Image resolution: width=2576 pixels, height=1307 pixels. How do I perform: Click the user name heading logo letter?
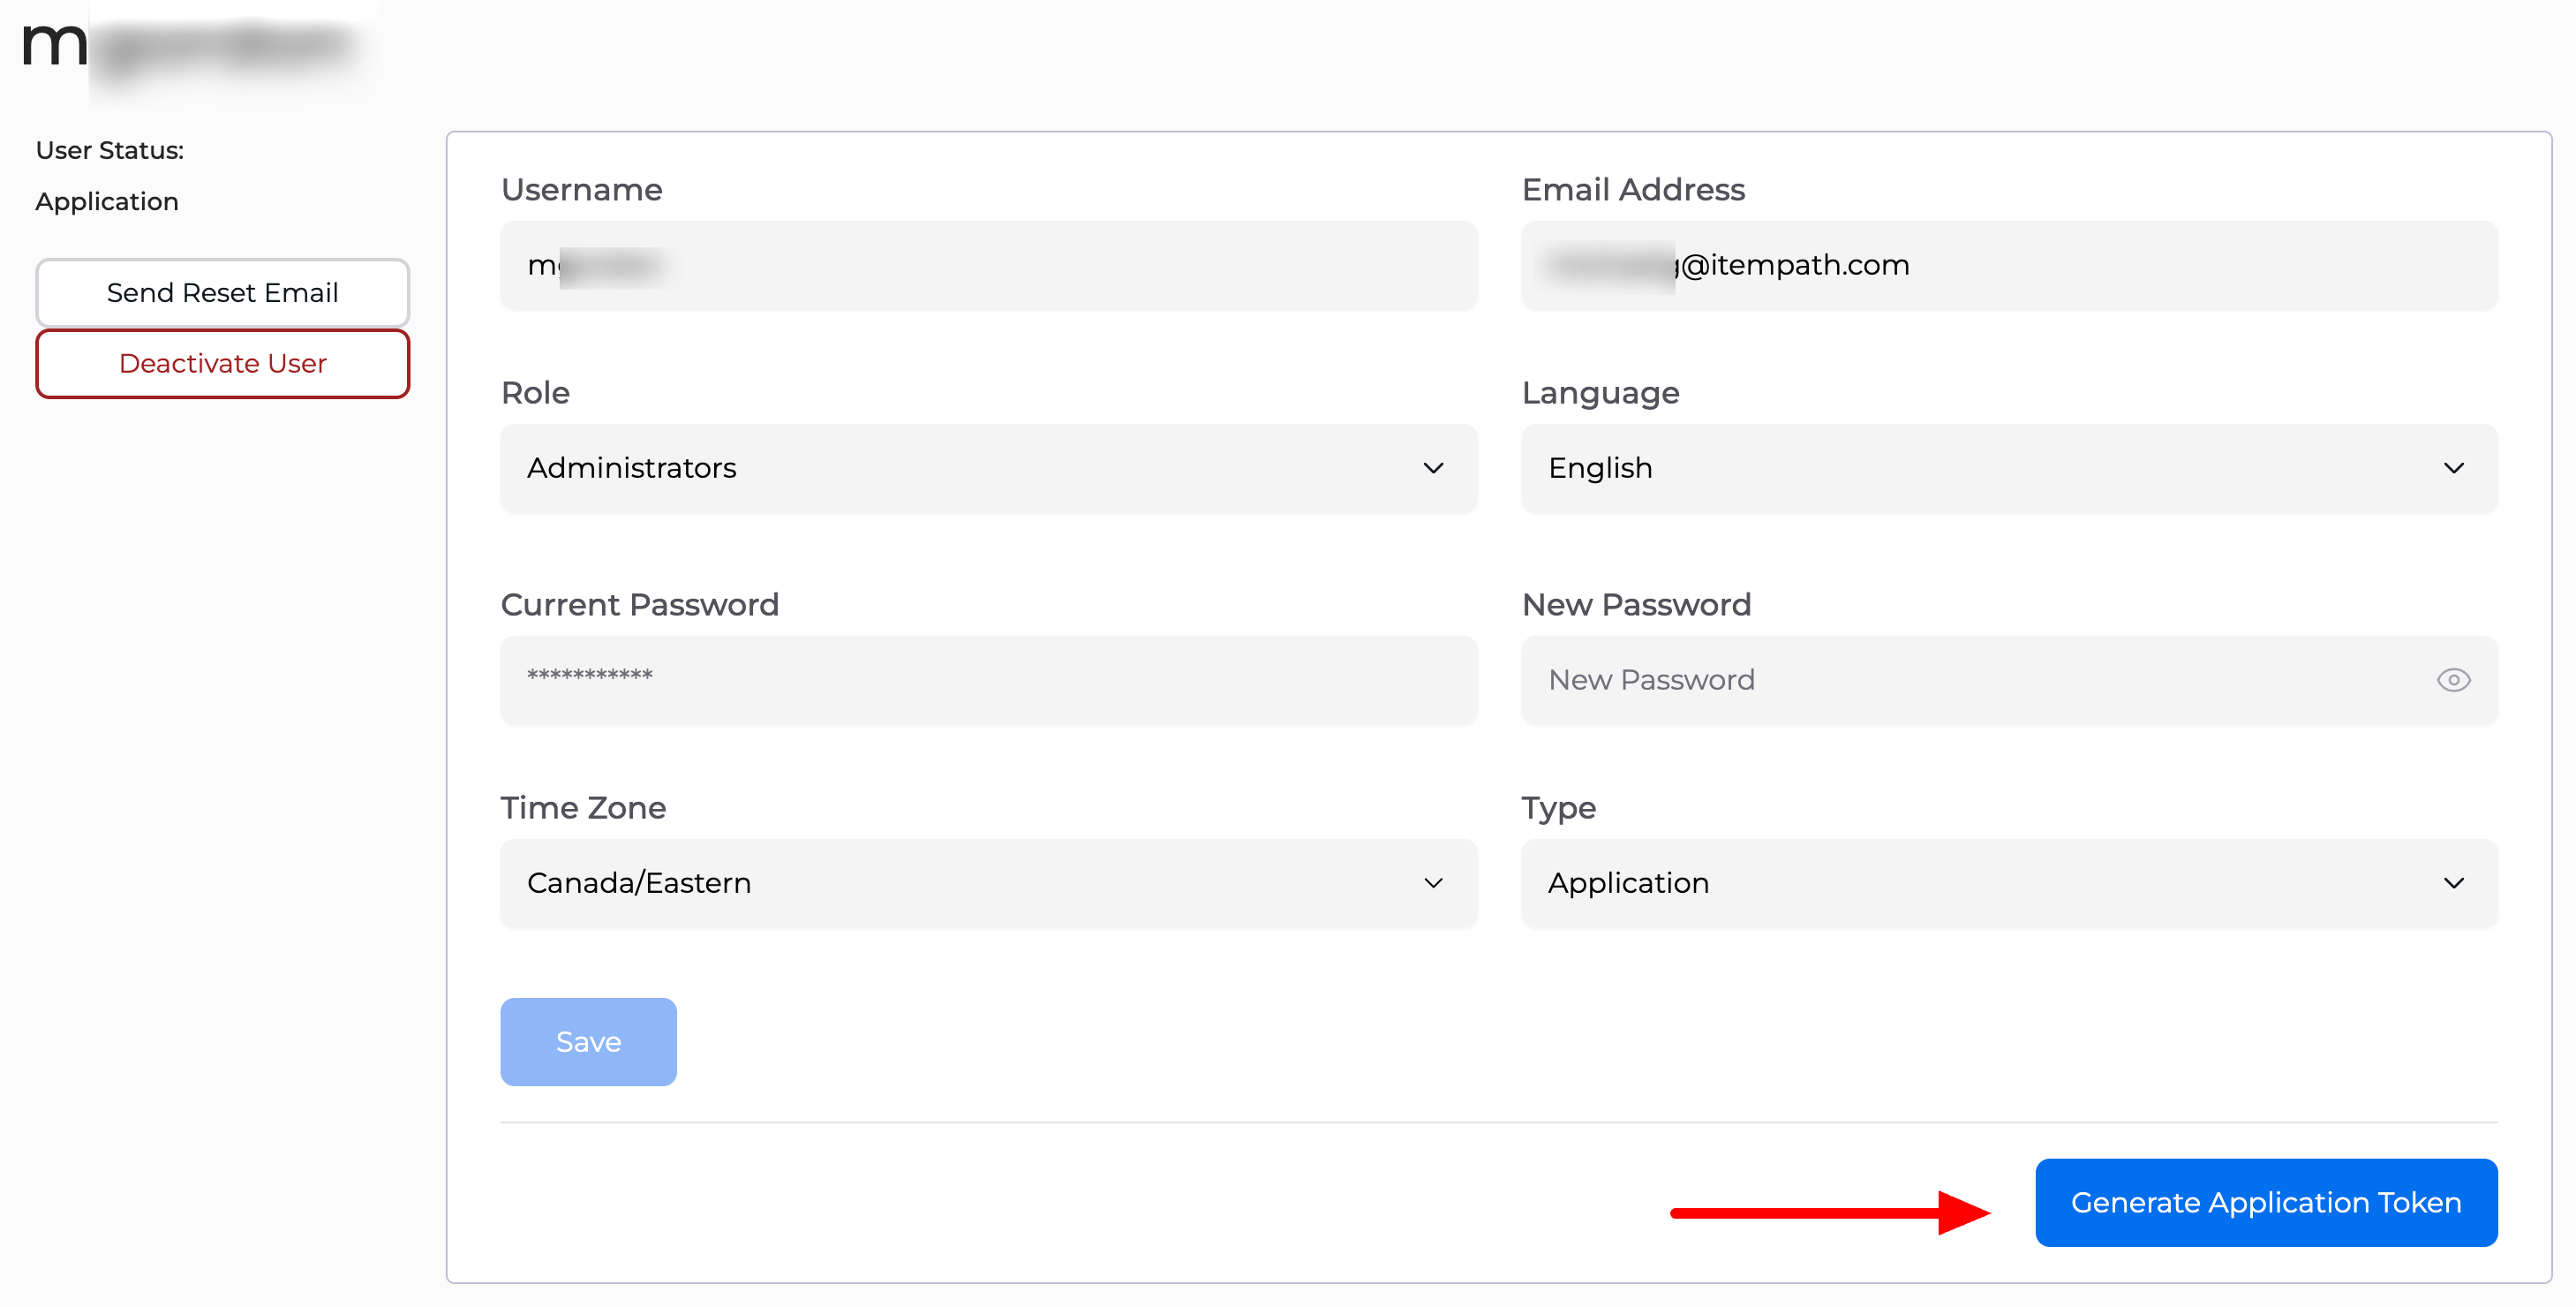[x=55, y=45]
